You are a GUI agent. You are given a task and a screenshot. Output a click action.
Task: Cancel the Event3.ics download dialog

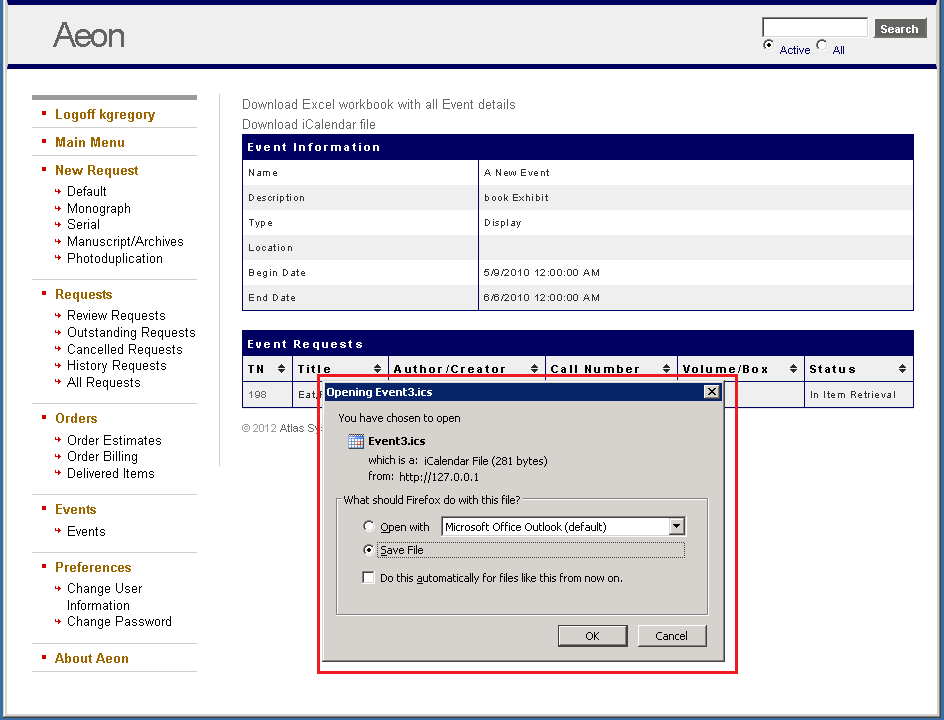(672, 636)
